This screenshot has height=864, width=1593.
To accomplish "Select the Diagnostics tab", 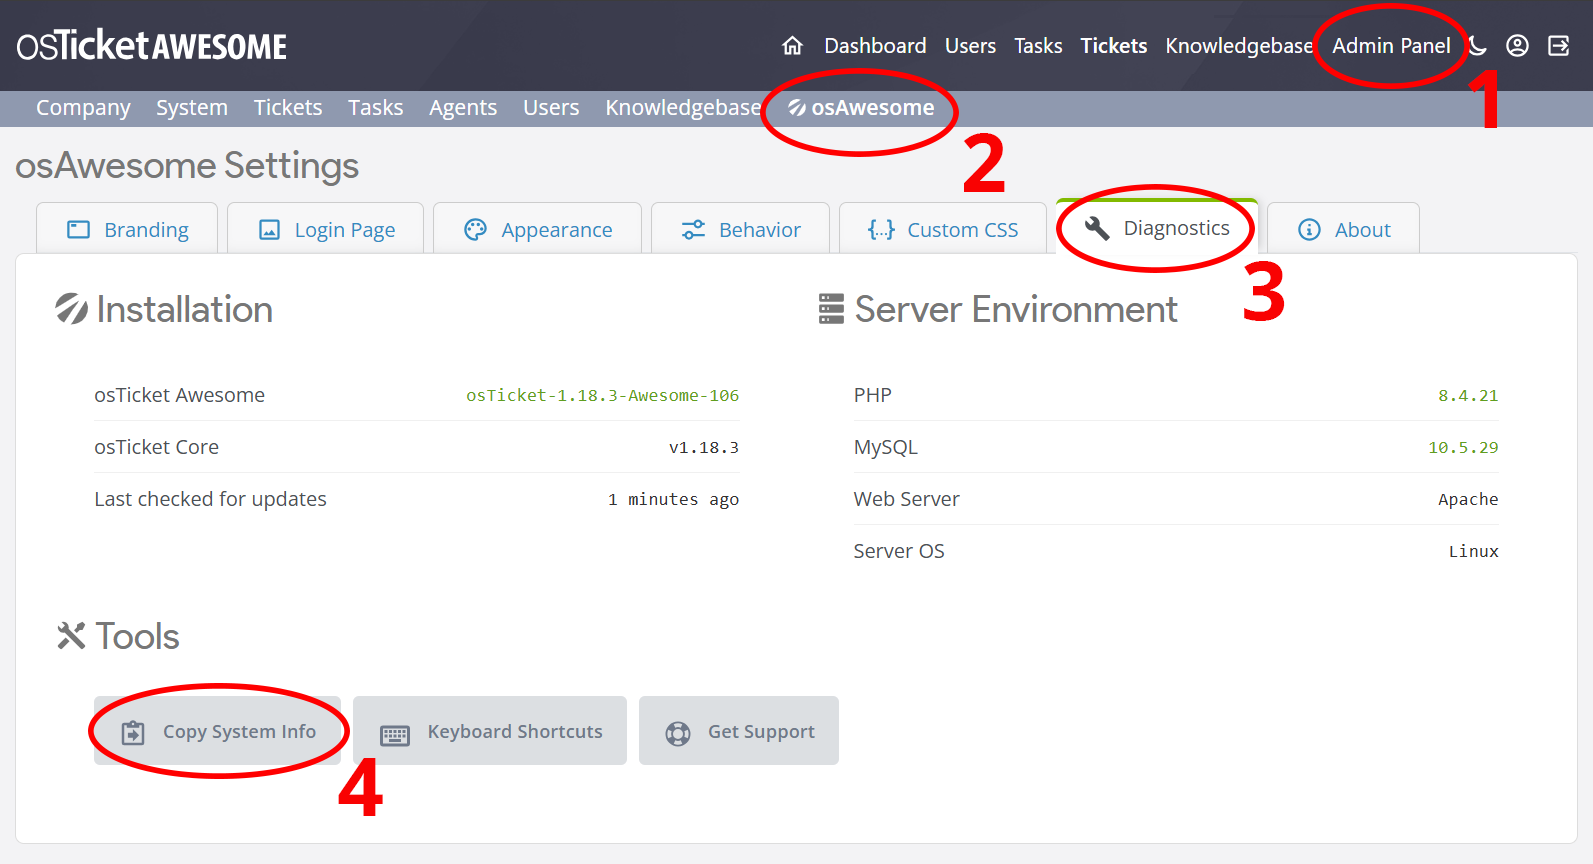I will (x=1157, y=228).
